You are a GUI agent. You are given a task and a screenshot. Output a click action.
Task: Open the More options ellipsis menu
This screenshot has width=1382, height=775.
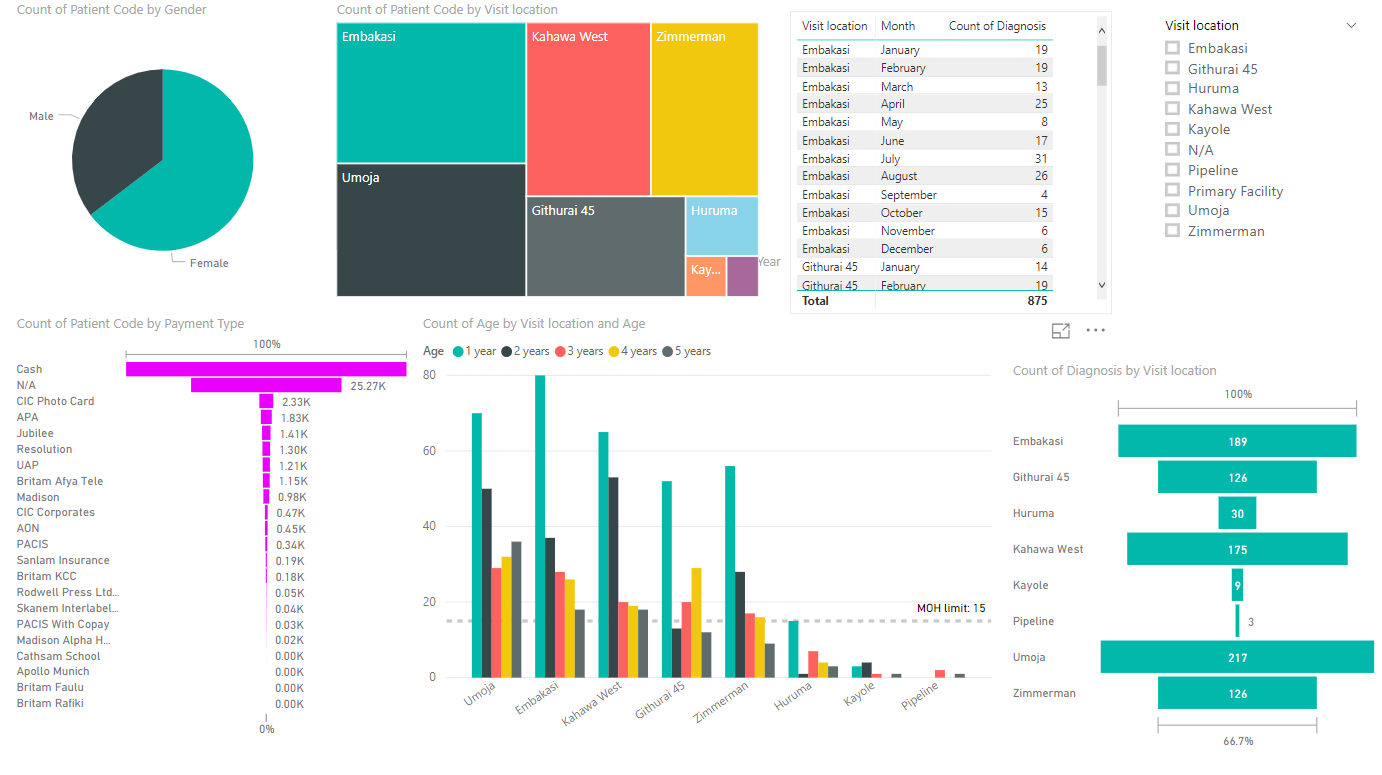pyautogui.click(x=1096, y=331)
